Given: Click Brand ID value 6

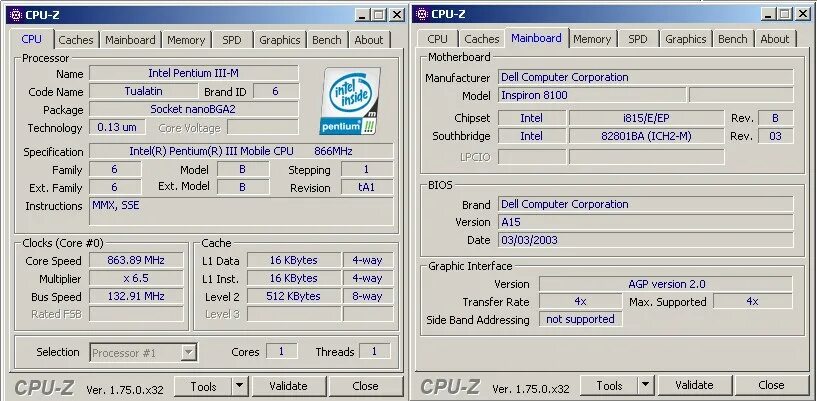Looking at the screenshot, I should pyautogui.click(x=276, y=91).
